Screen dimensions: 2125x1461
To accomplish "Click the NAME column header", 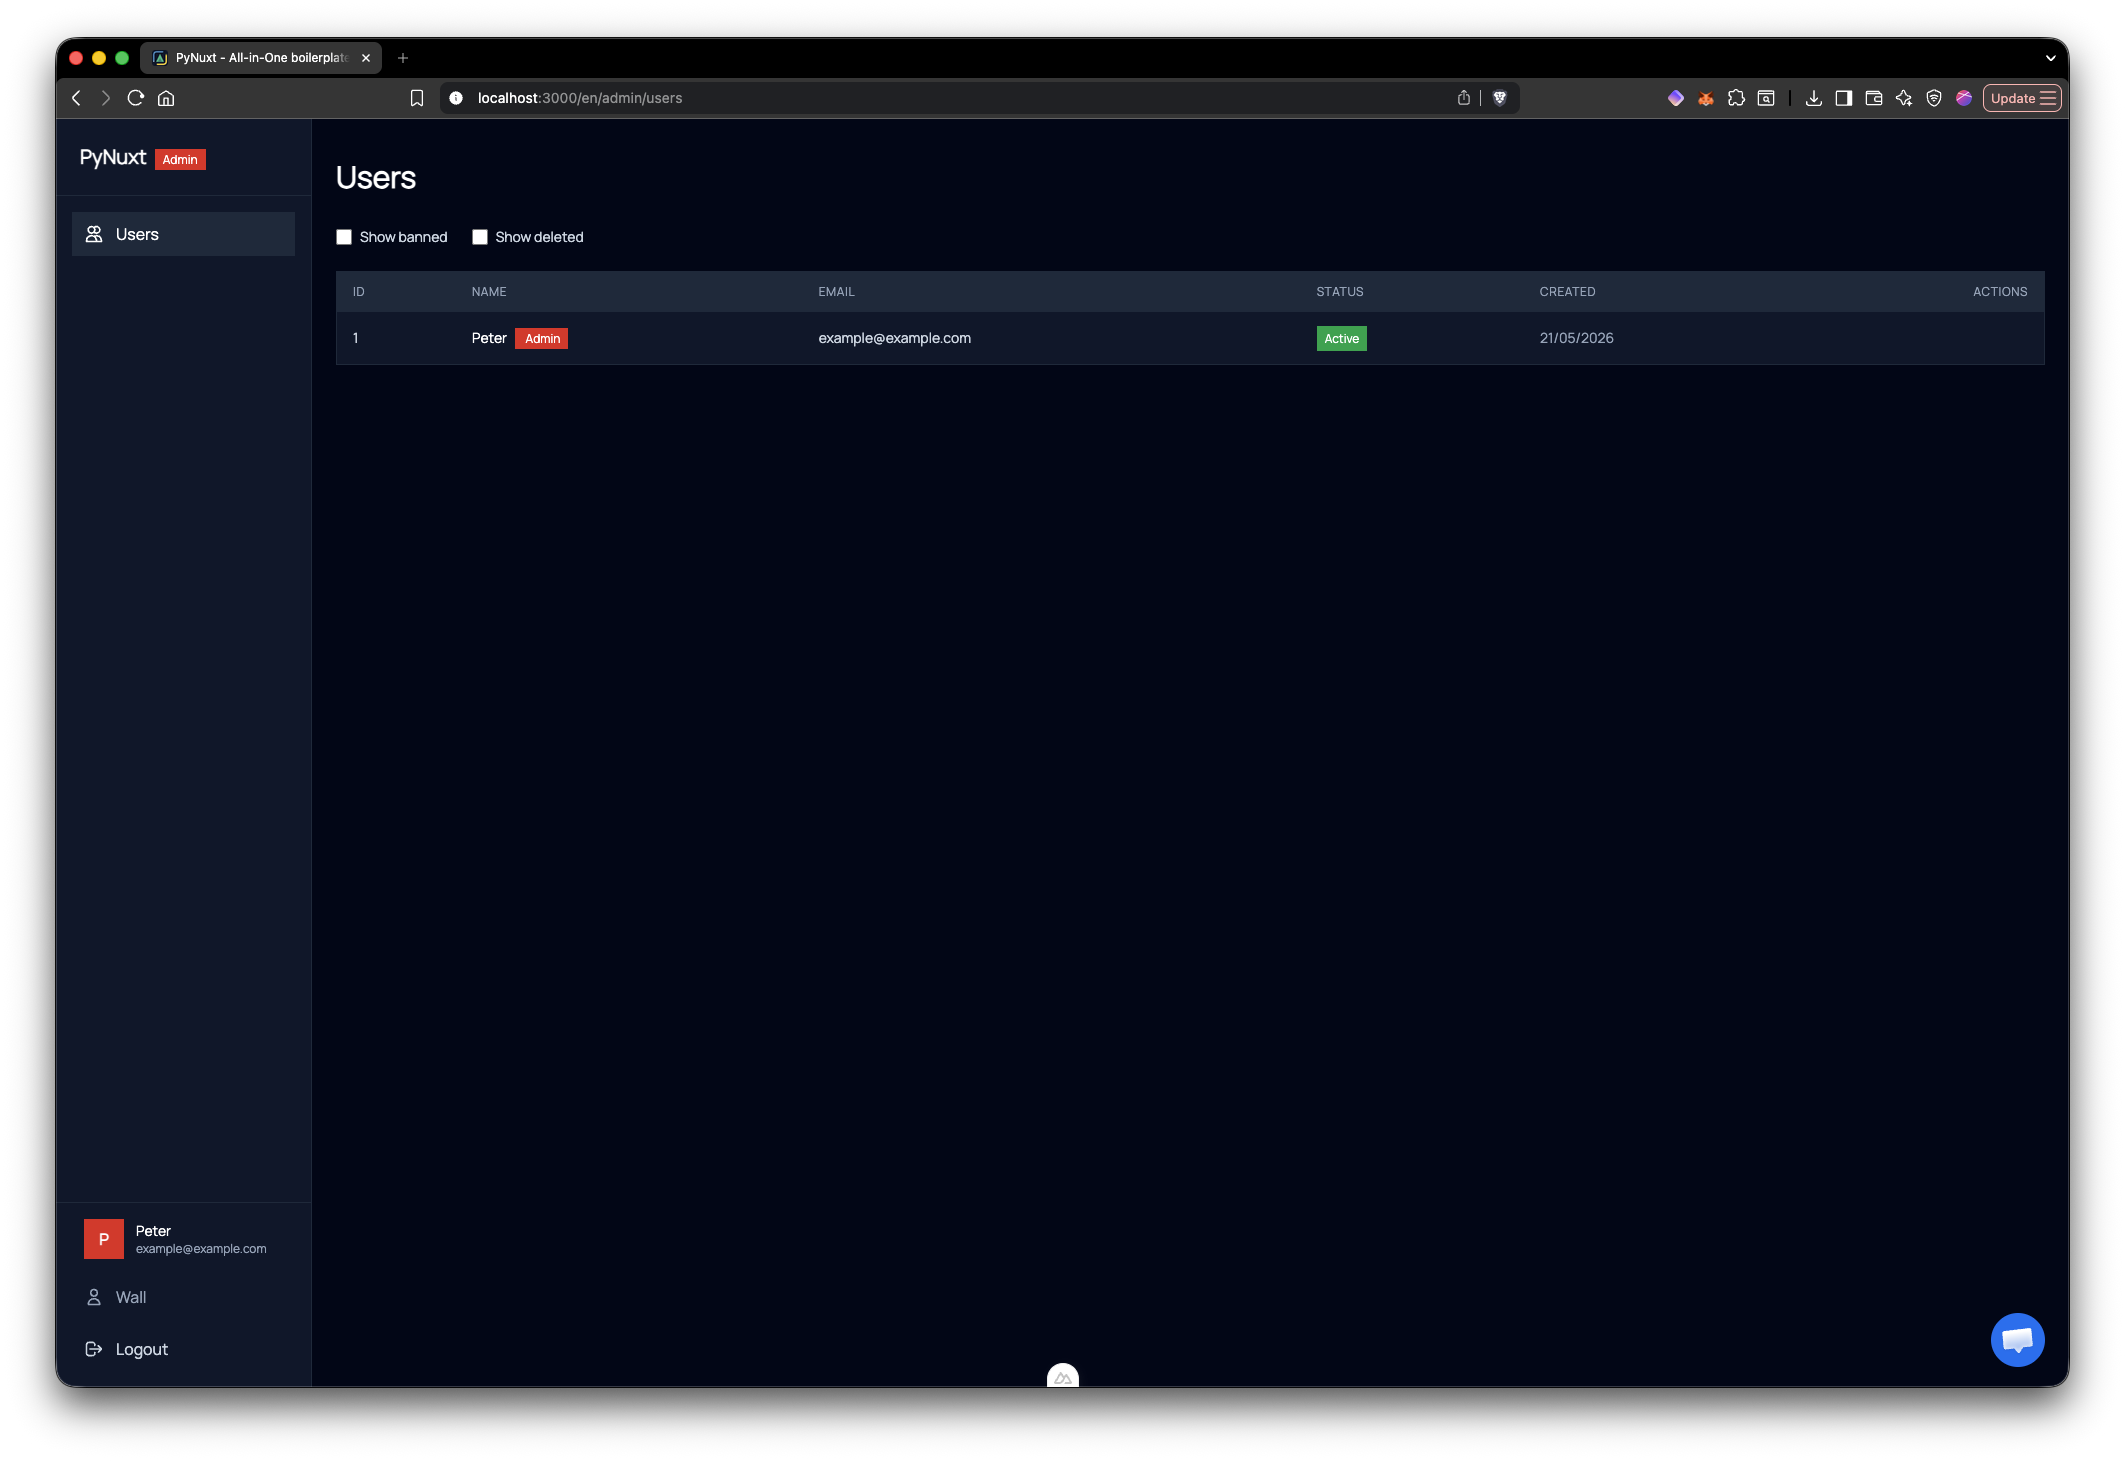I will (x=489, y=292).
